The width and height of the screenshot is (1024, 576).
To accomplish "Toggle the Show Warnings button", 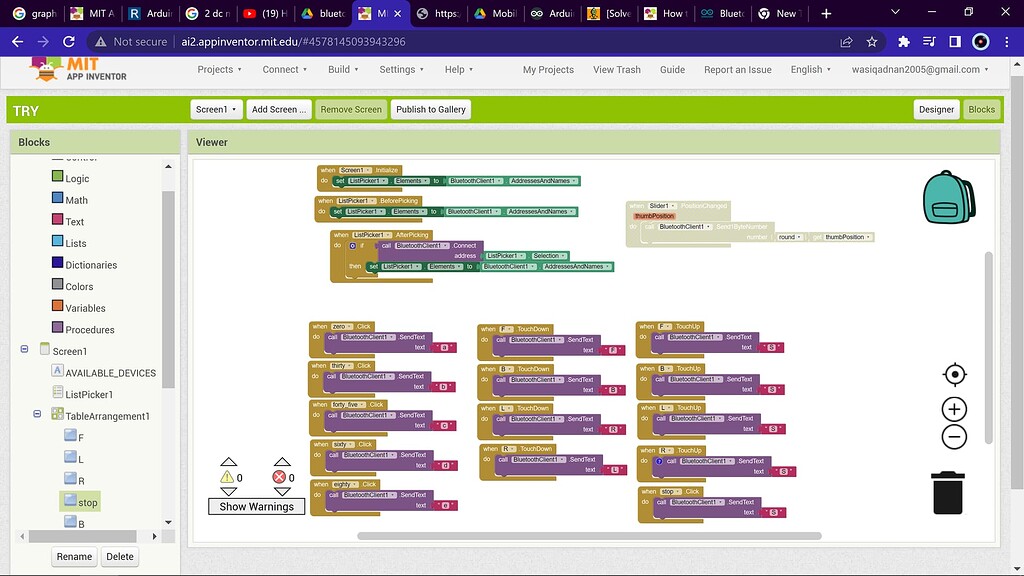I will tap(256, 506).
